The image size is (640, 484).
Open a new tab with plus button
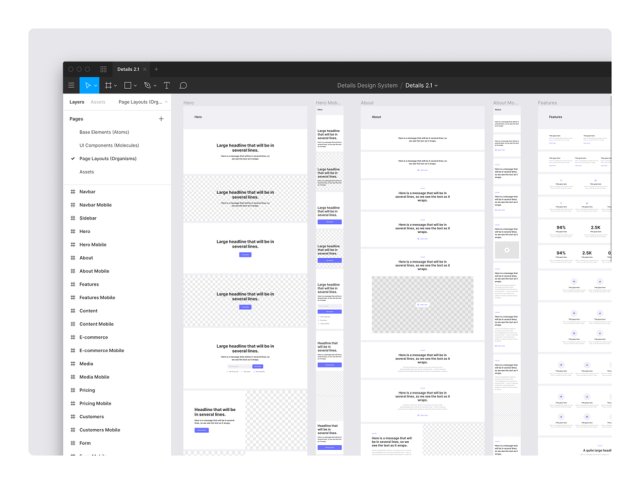coord(156,69)
